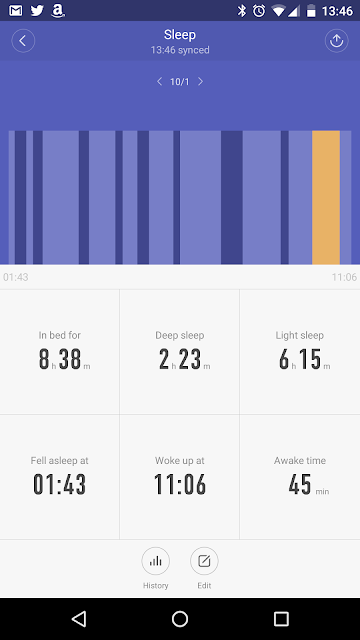Tap the Android back triangle button
Screen dimensions: 360x640
tap(78, 619)
